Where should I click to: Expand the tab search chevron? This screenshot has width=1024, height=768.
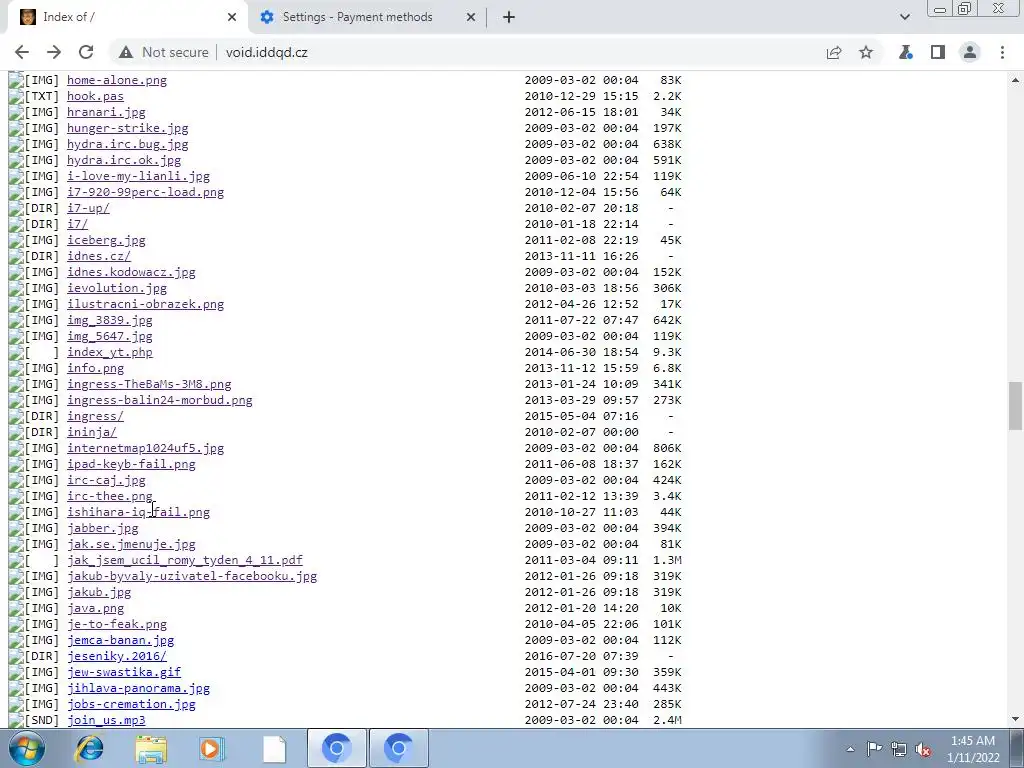904,17
